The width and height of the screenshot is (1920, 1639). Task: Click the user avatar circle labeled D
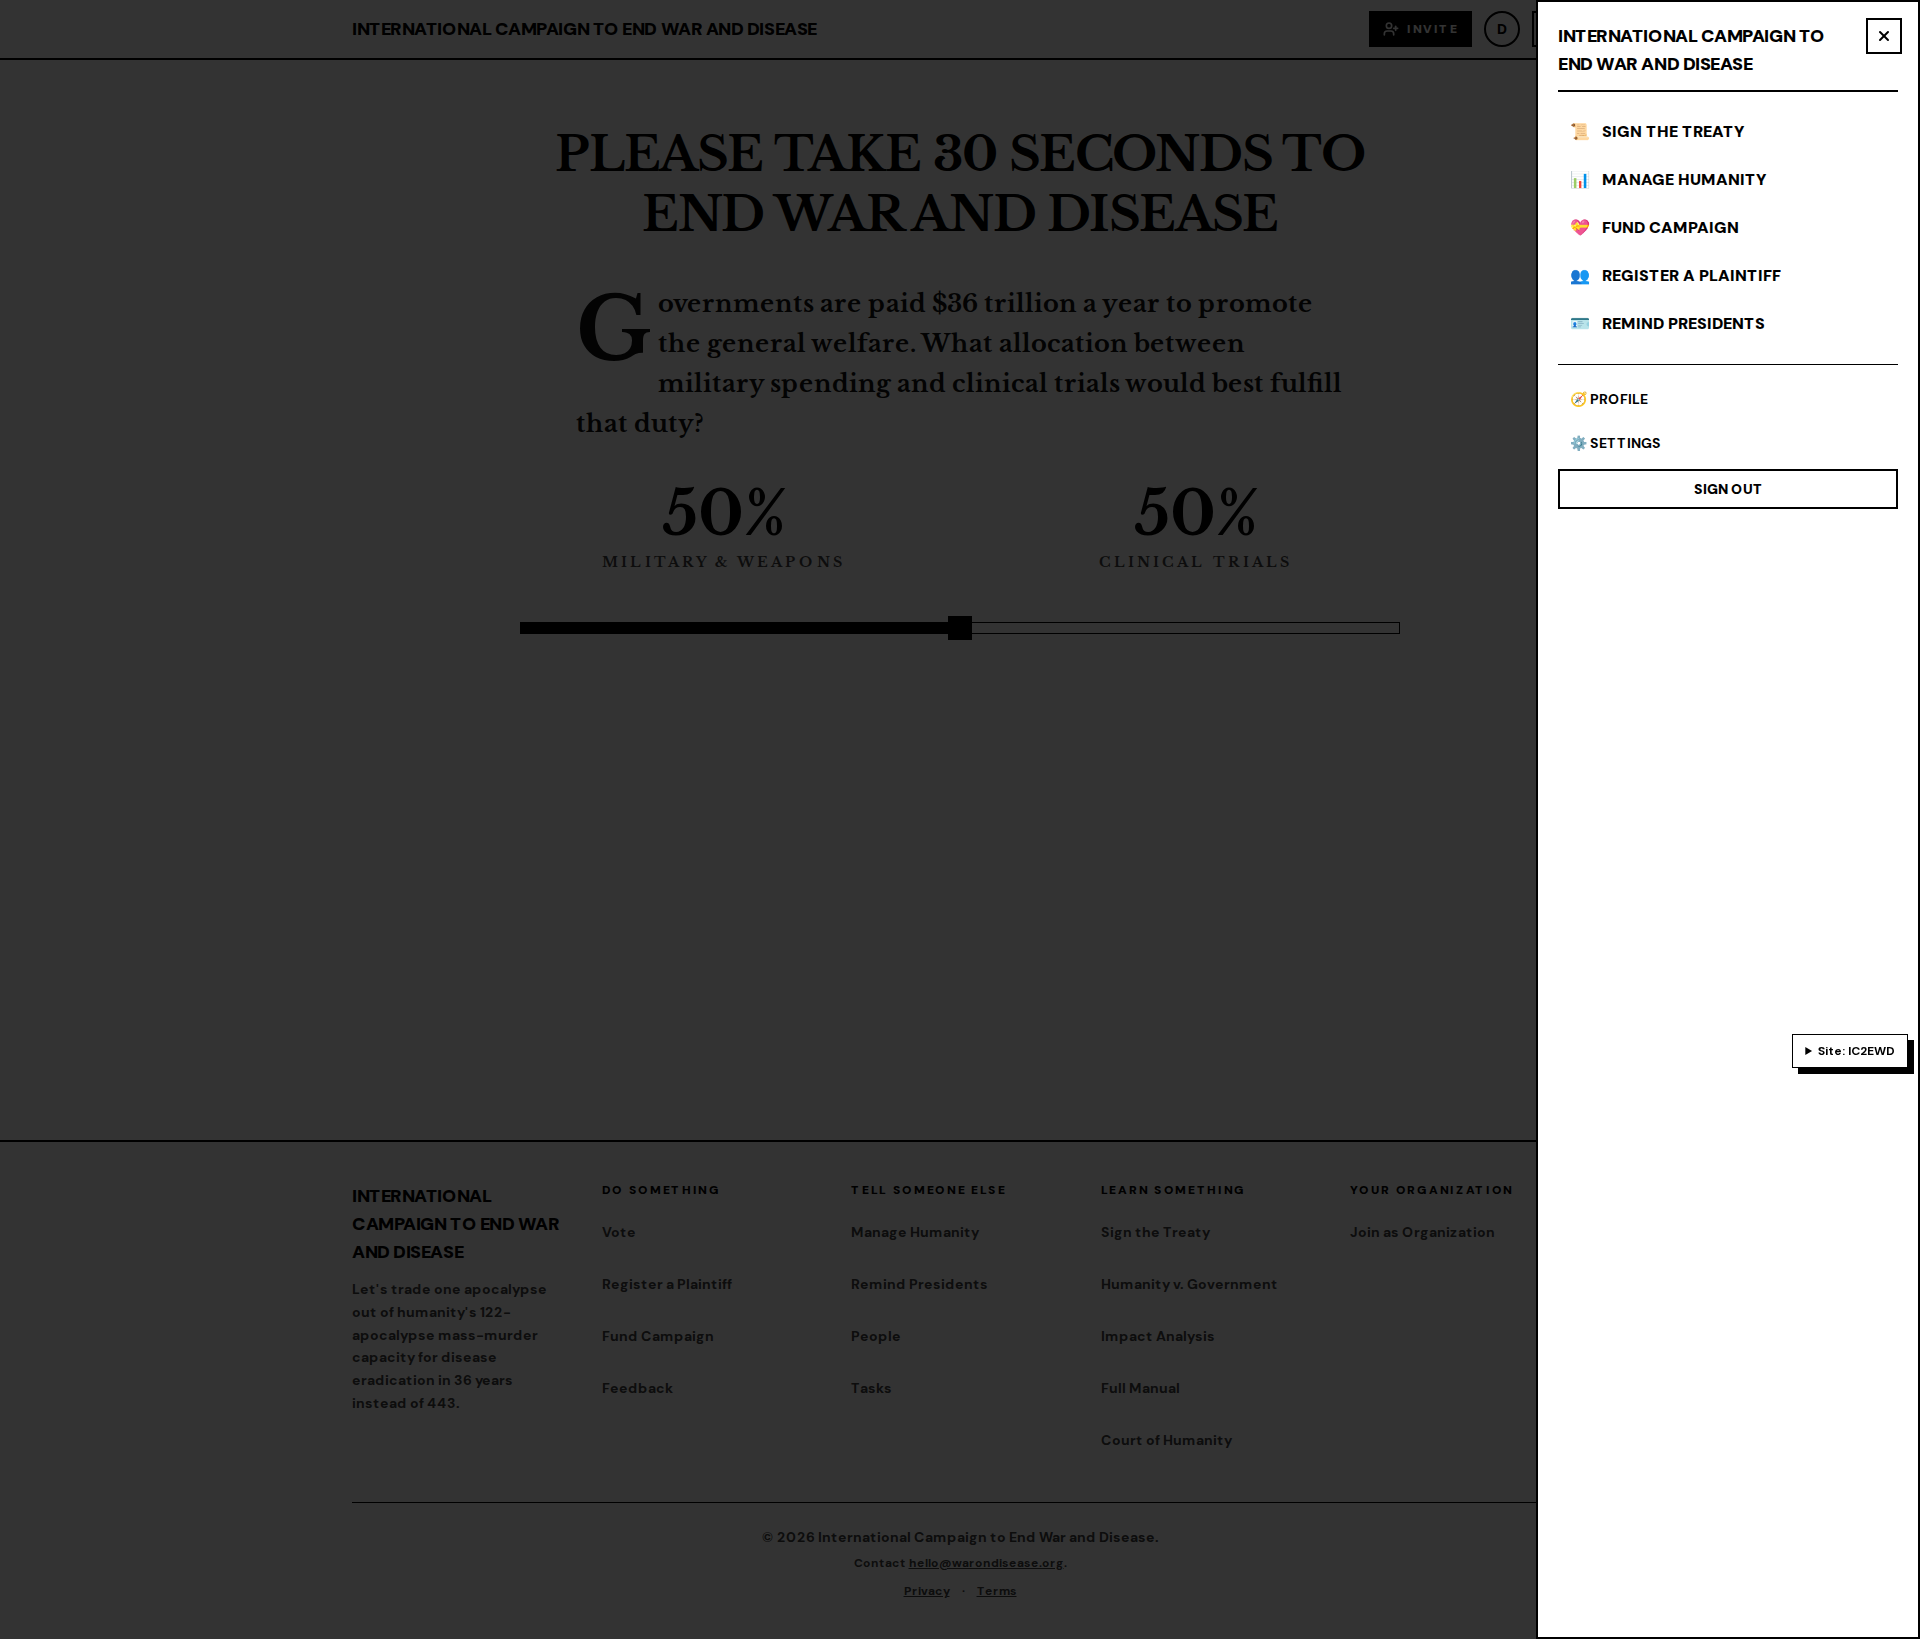[1501, 29]
